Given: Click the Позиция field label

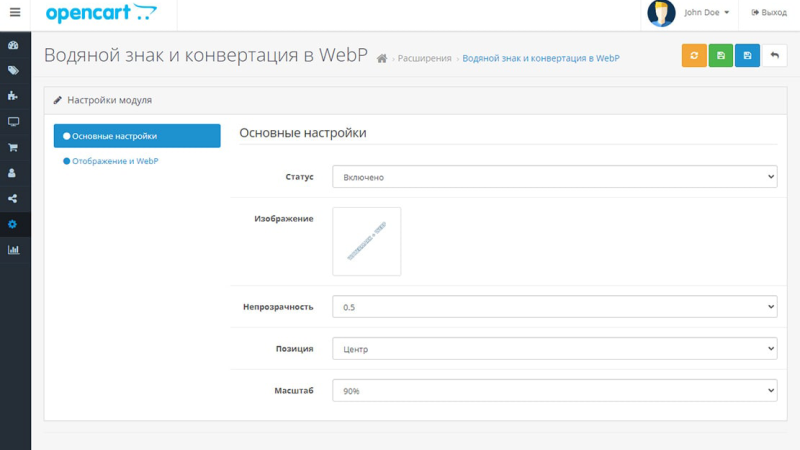Looking at the screenshot, I should 294,349.
